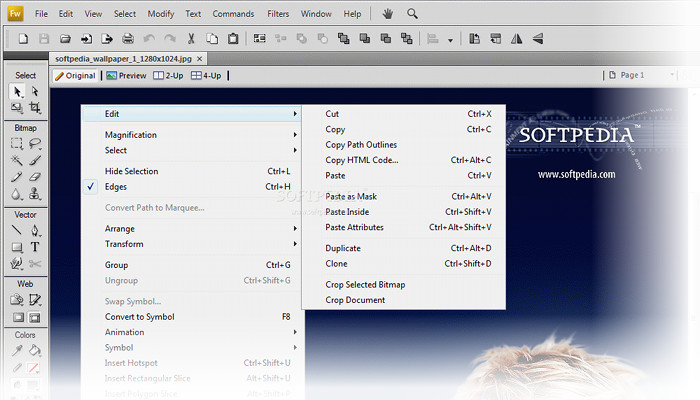Select the Rectangle vector tool
This screenshot has width=700, height=400.
point(17,247)
